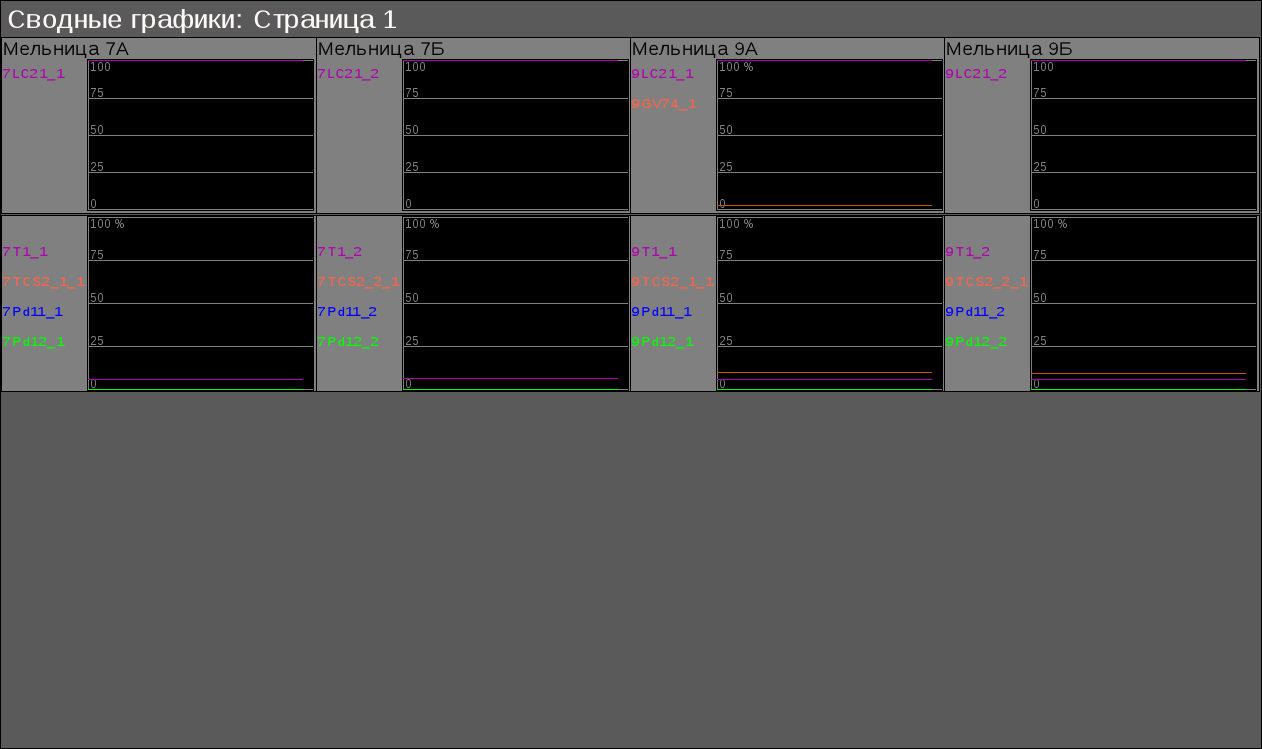Click the Мельница 9Б panel header
This screenshot has height=749, width=1262.
[1009, 48]
